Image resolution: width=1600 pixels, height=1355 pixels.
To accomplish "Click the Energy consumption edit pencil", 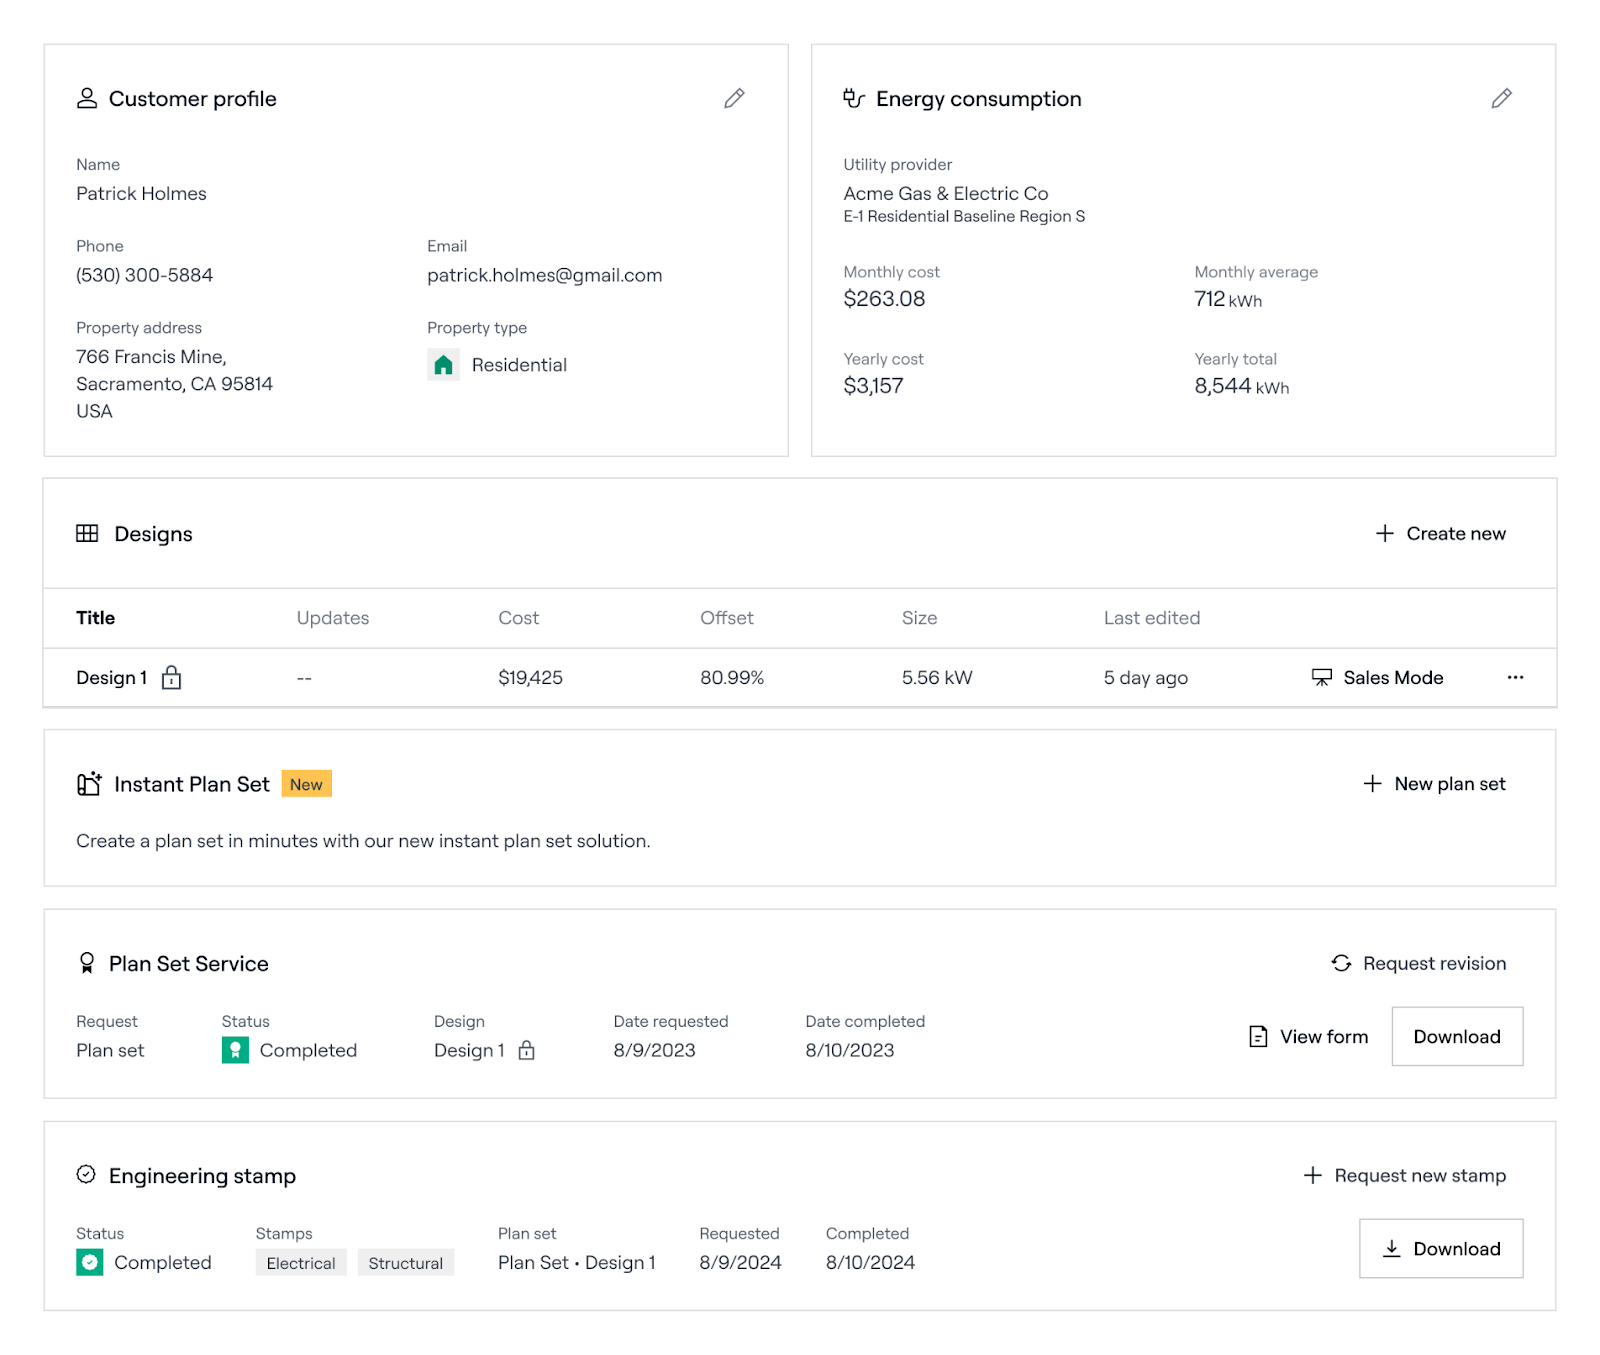I will pos(1501,98).
